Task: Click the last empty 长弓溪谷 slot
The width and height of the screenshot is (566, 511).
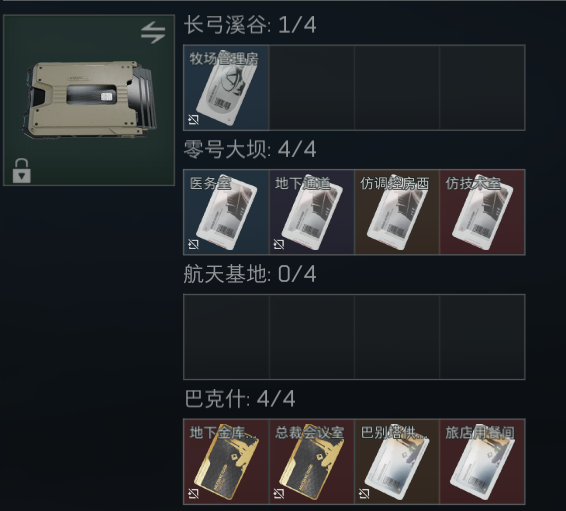Action: pyautogui.click(x=483, y=87)
